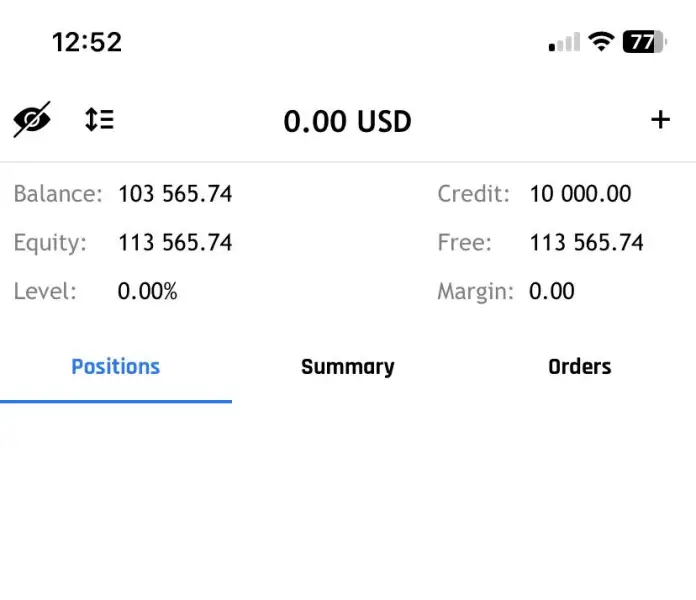Select the Orders tab
The height and width of the screenshot is (600, 696).
pyautogui.click(x=579, y=367)
